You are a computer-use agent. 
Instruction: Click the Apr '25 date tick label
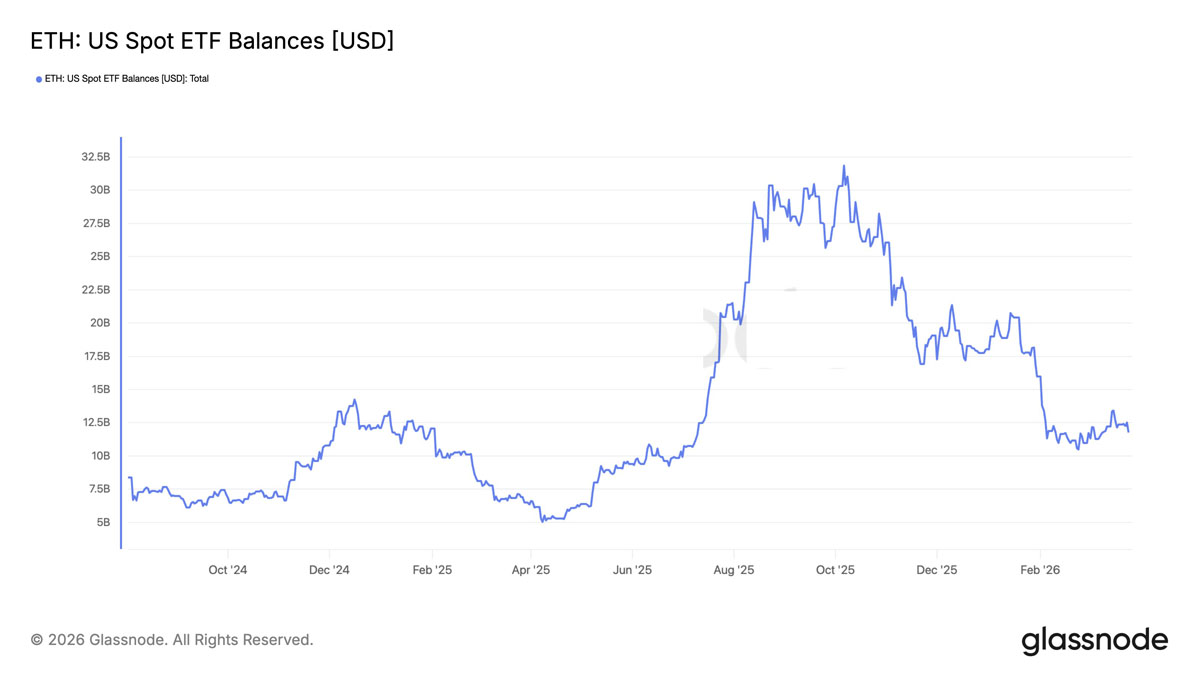pyautogui.click(x=530, y=570)
